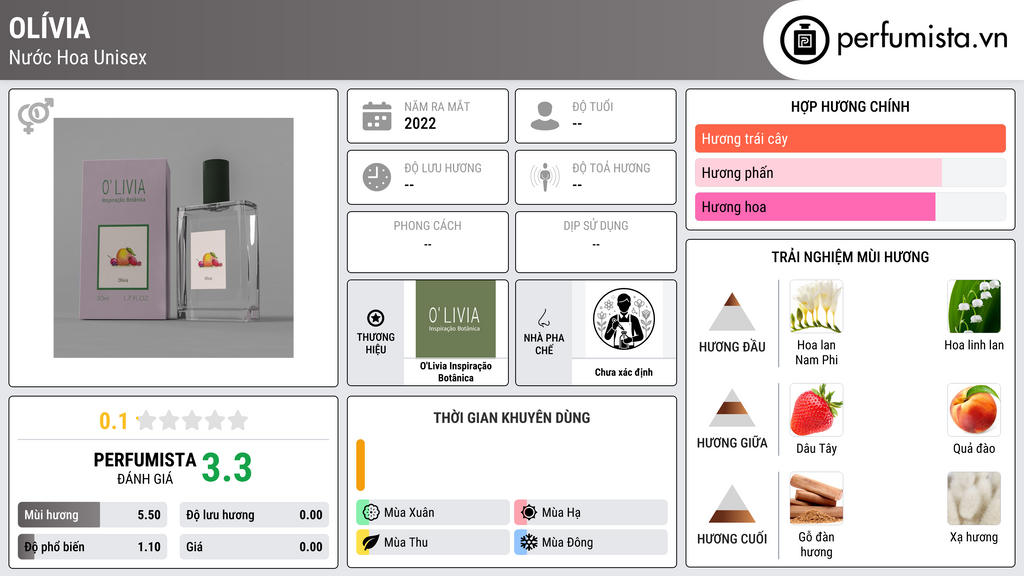Click the Mùa Xuân flower icon

pyautogui.click(x=371, y=513)
